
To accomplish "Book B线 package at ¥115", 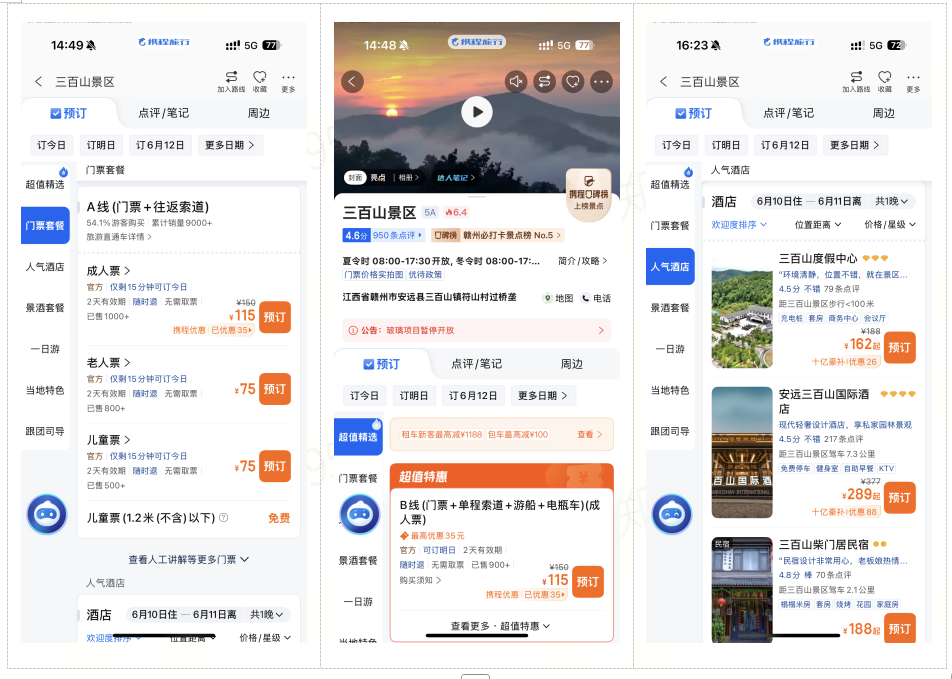I will (x=588, y=582).
